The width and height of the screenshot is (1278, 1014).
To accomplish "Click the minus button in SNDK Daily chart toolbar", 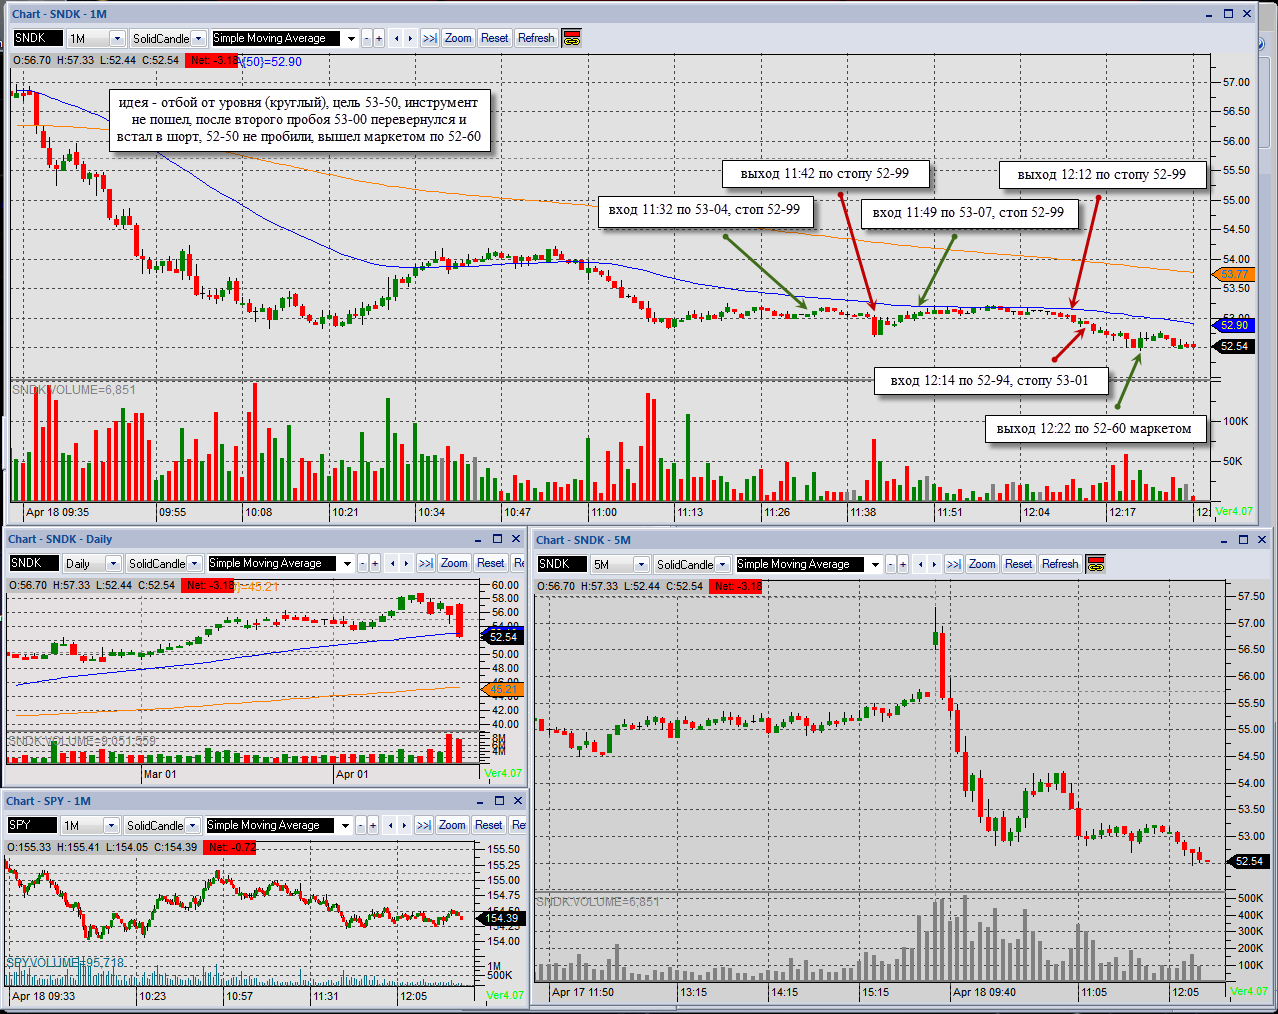I will pyautogui.click(x=363, y=563).
